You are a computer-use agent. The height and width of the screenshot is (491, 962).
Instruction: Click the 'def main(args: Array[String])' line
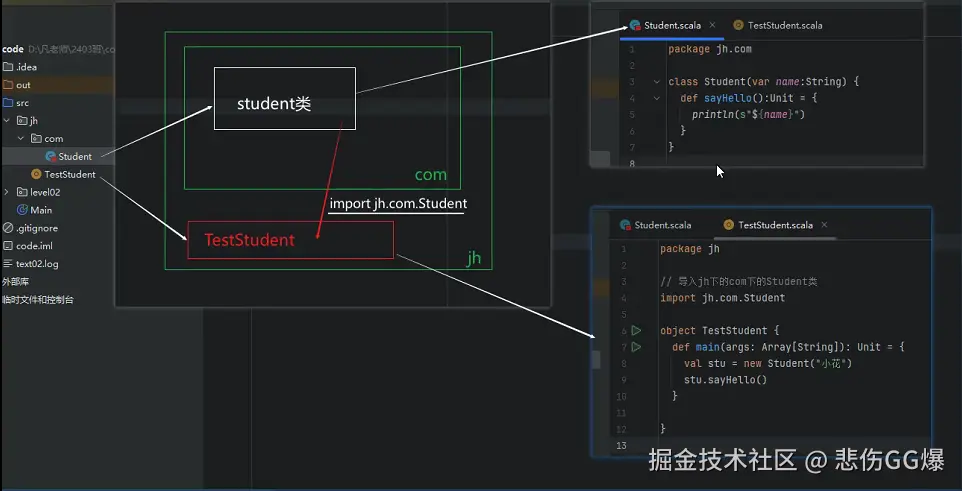click(788, 347)
